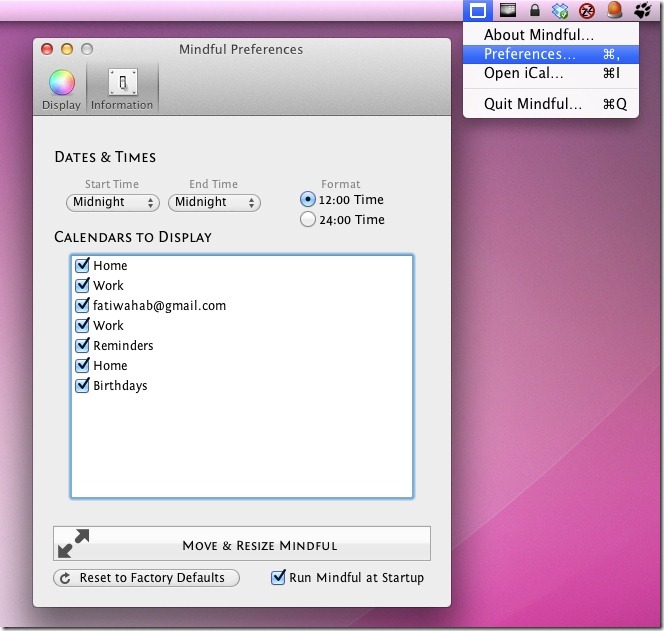The height and width of the screenshot is (631, 664).
Task: Uncheck the Home calendar below Reminders
Action: (82, 365)
